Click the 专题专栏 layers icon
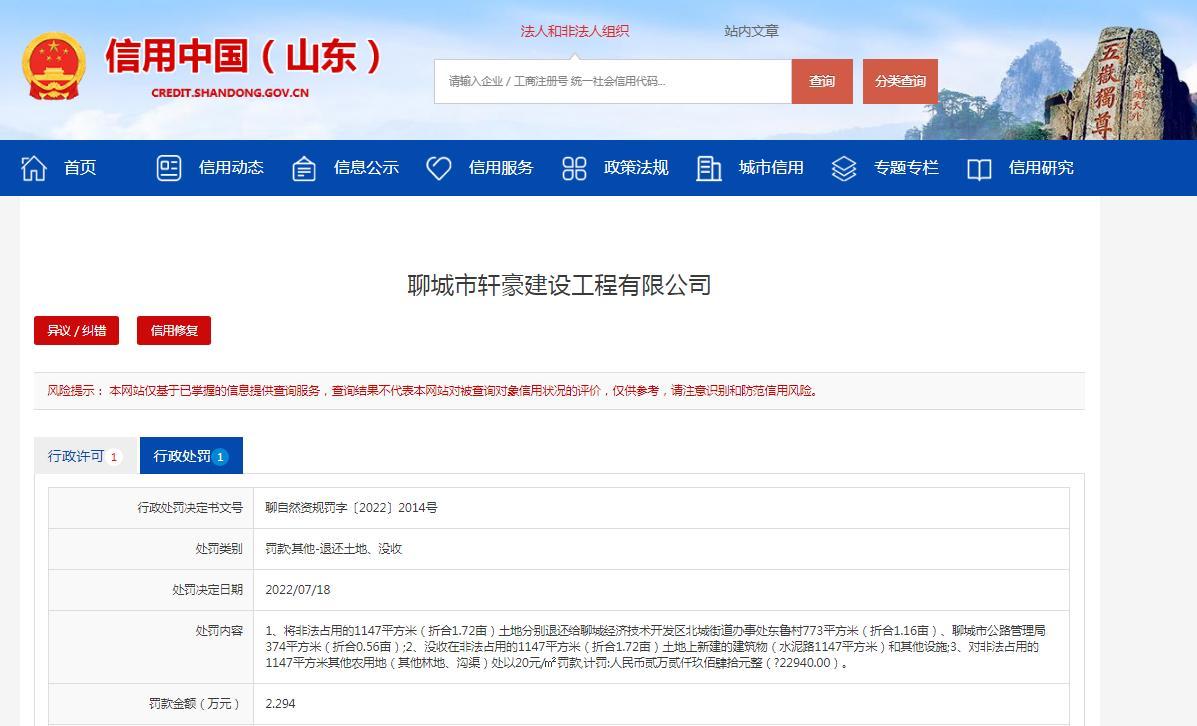Viewport: 1197px width, 726px height. click(844, 168)
